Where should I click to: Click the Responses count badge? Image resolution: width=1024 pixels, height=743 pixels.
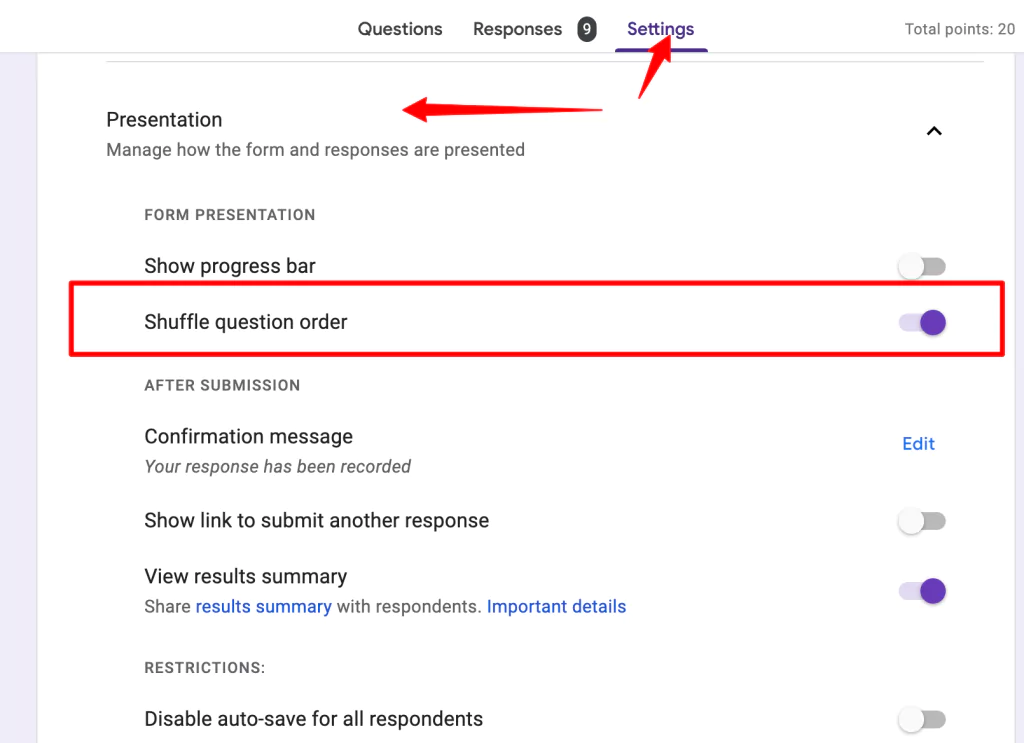586,28
